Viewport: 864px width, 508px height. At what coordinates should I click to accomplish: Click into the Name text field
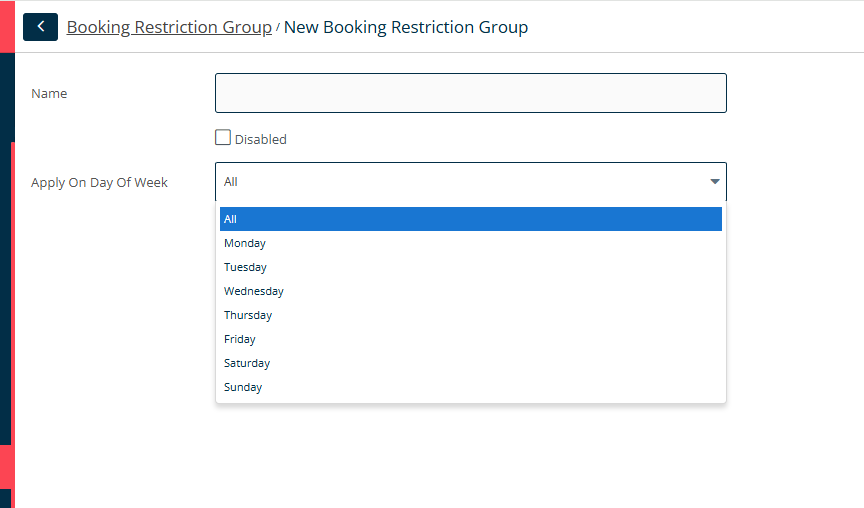pos(470,93)
